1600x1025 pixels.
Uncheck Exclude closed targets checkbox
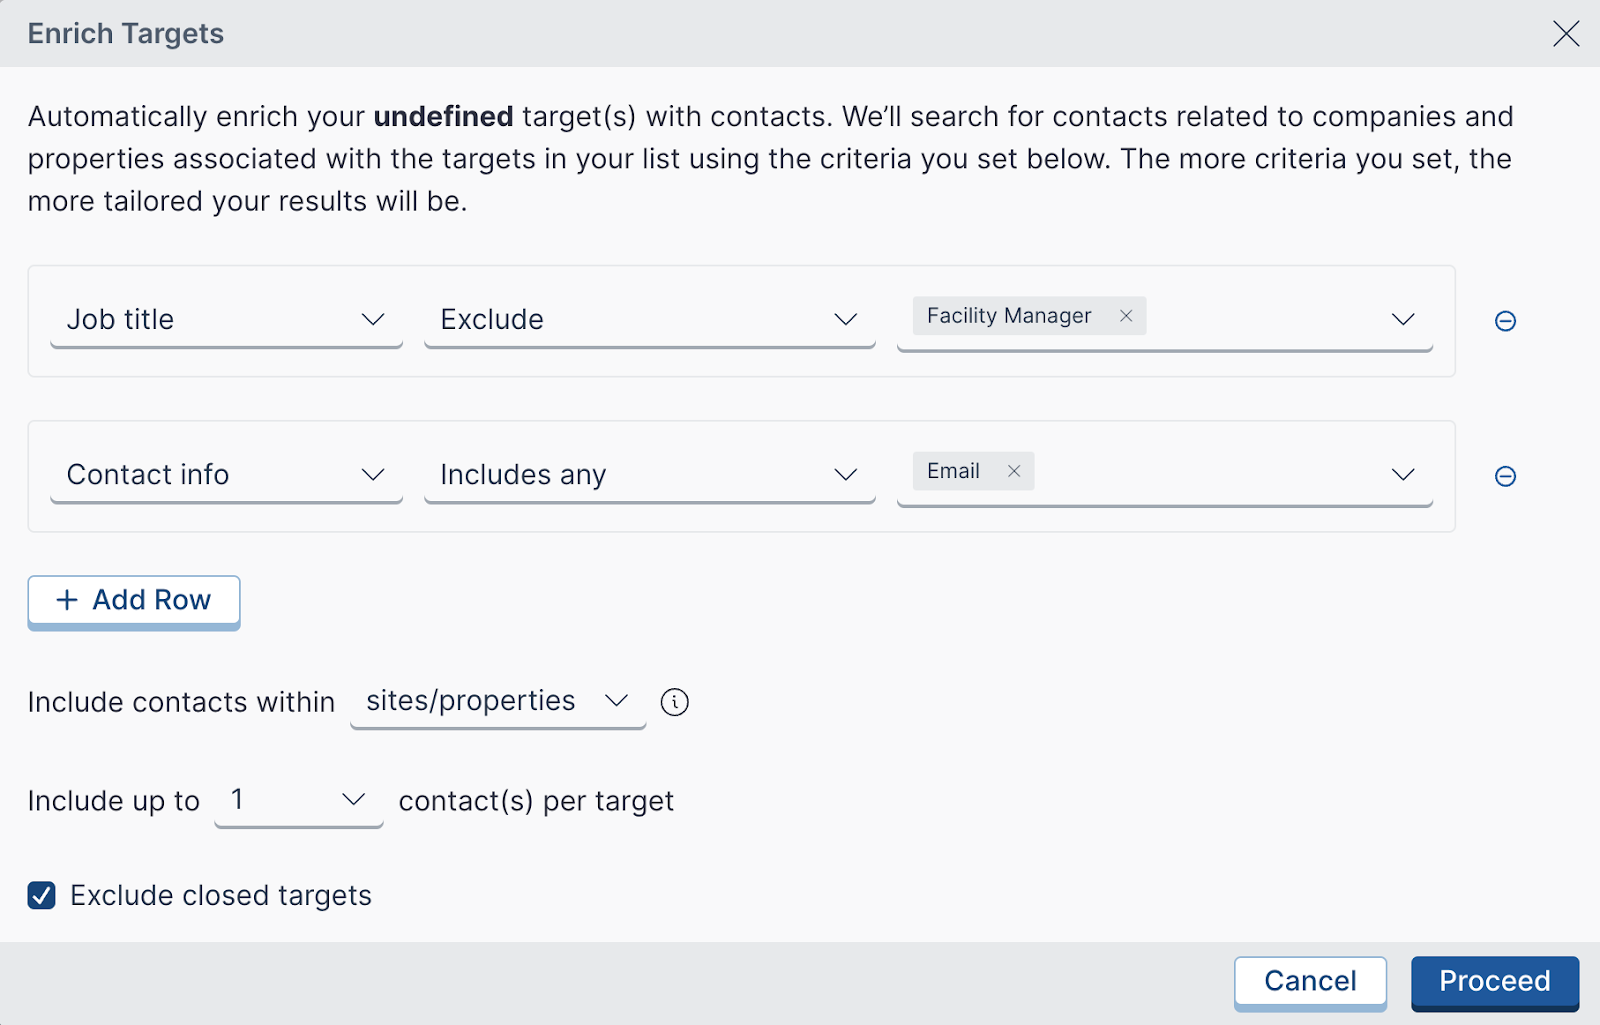pos(42,895)
